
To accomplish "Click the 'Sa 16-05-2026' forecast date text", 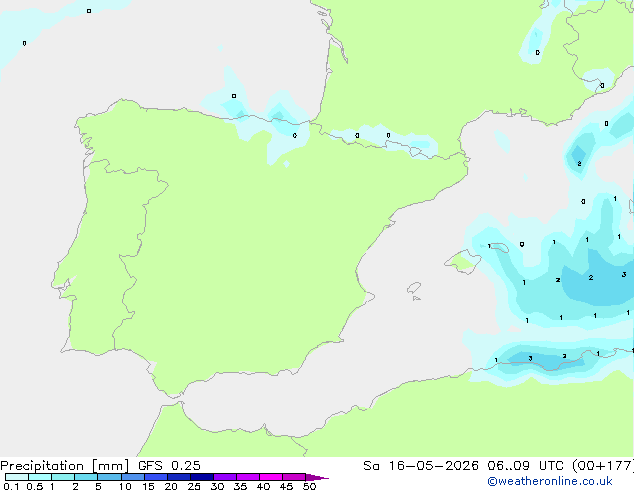I will coord(421,466).
